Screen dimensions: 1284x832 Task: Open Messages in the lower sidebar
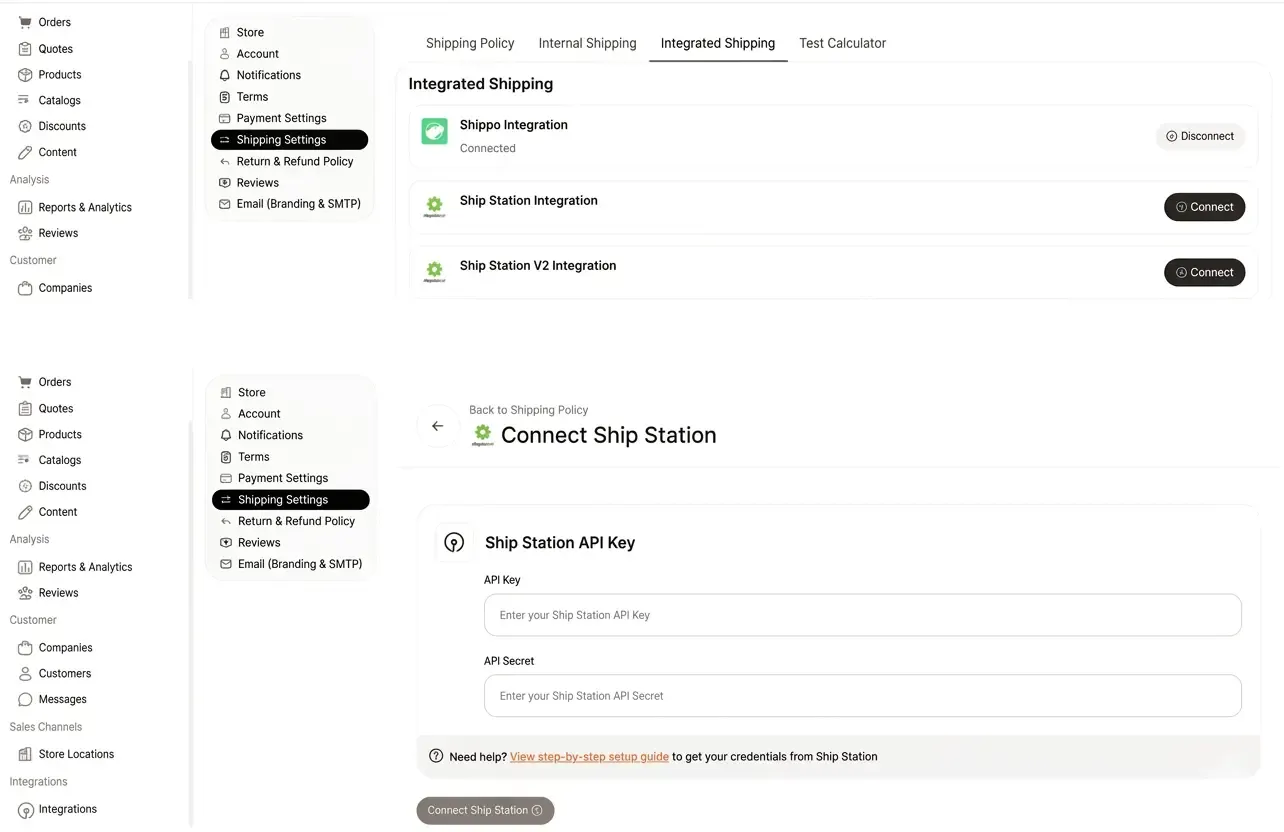click(53, 700)
